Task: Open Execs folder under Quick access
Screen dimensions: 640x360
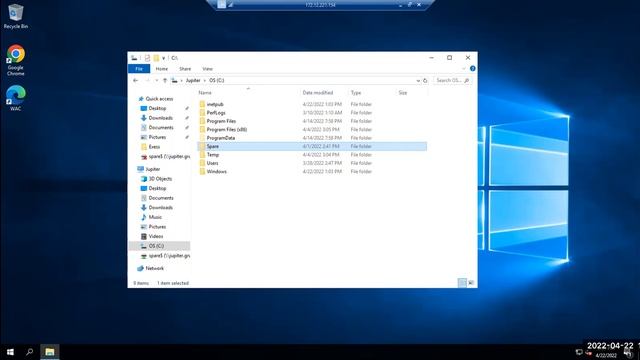Action: (x=154, y=147)
